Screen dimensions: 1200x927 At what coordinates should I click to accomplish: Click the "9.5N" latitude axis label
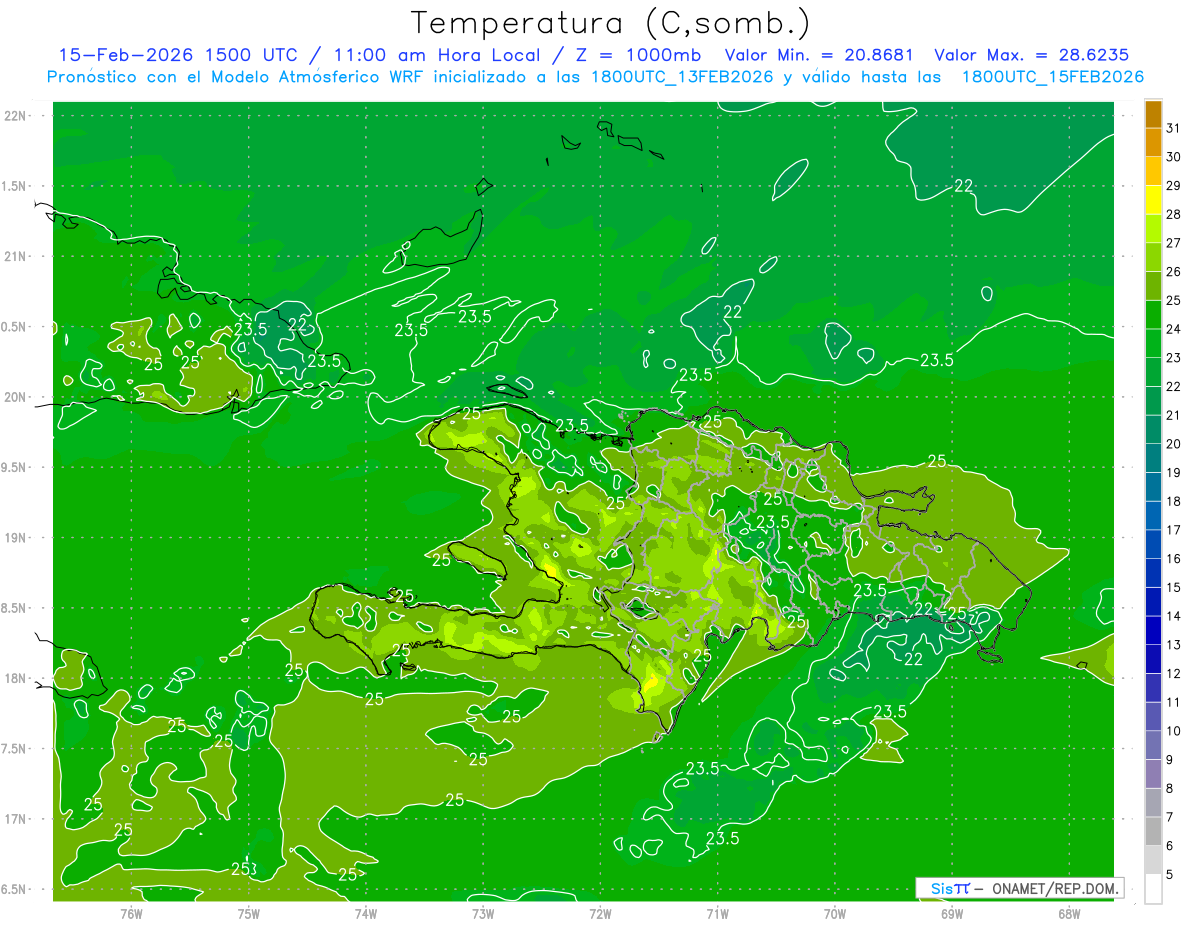[x=15, y=467]
